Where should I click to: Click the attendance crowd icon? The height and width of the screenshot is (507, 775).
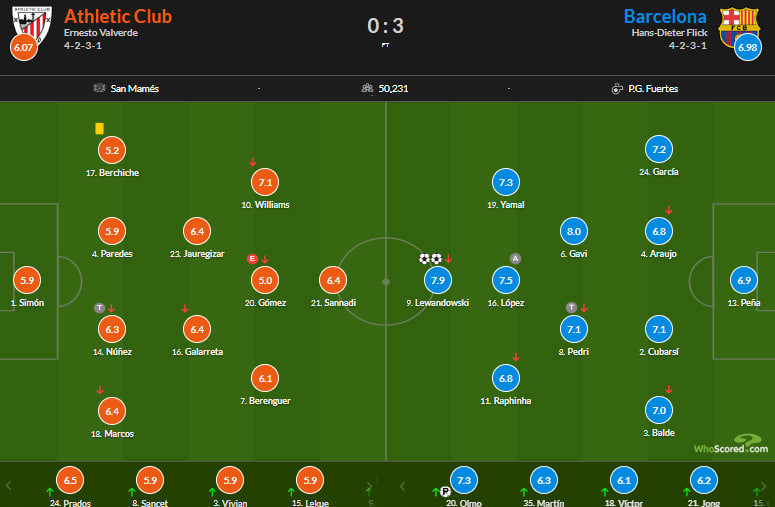367,88
